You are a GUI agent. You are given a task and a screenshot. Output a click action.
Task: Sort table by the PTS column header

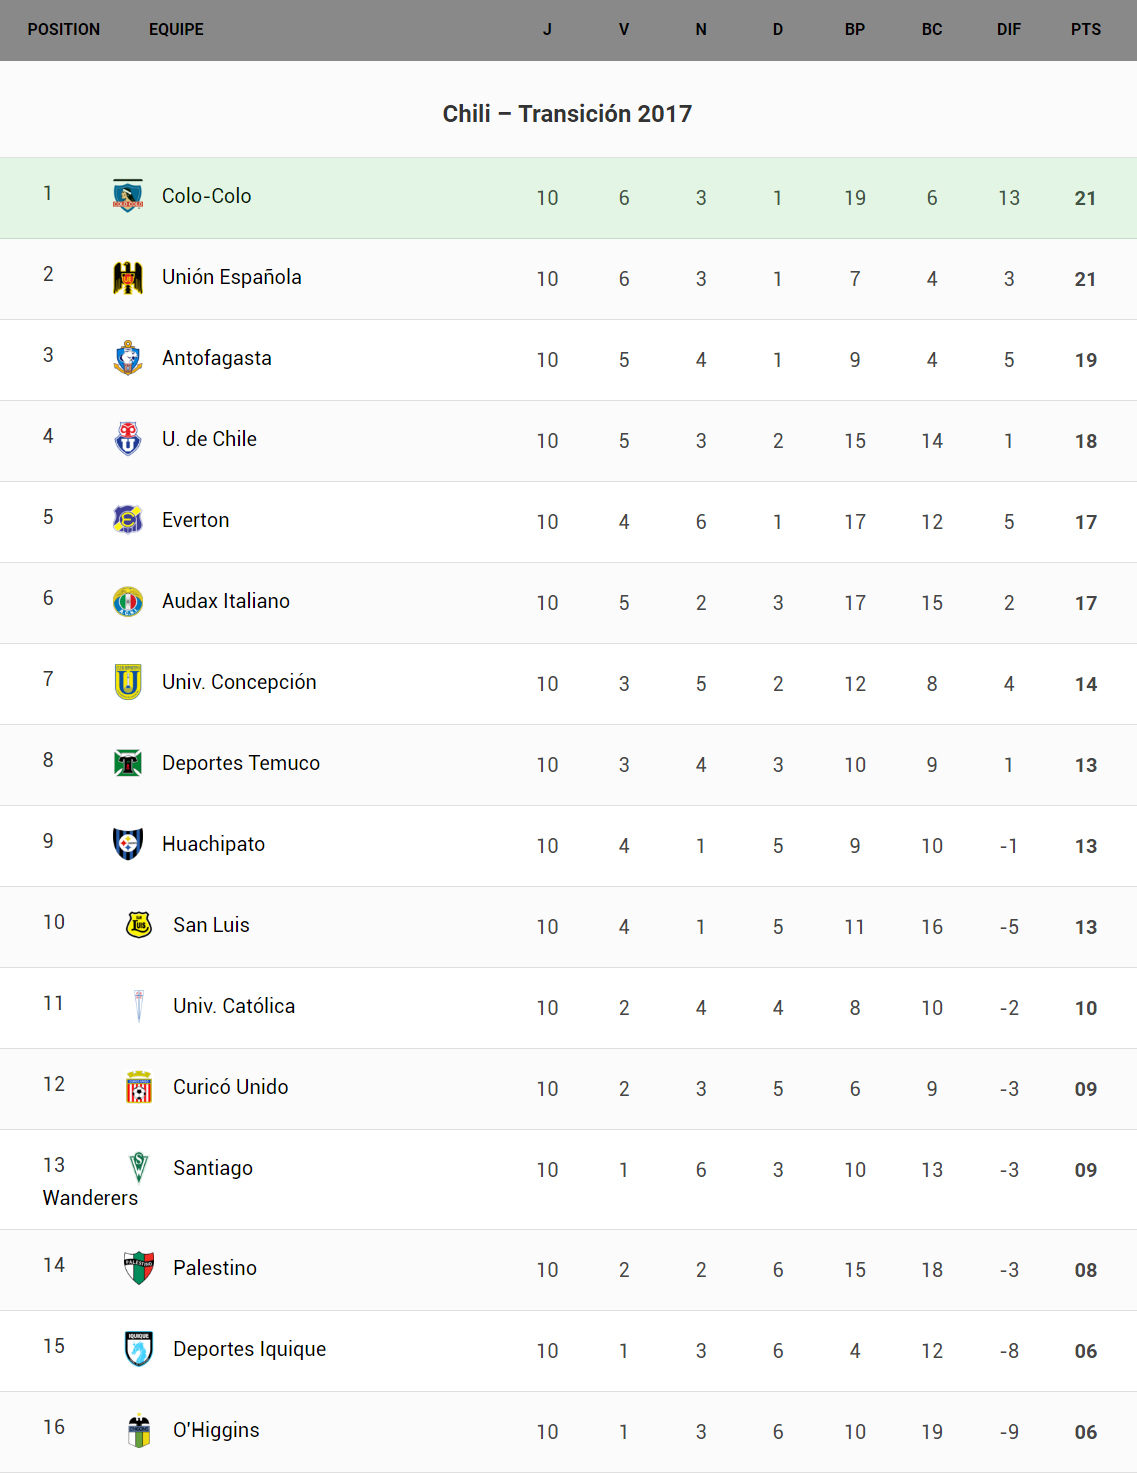coord(1085,30)
